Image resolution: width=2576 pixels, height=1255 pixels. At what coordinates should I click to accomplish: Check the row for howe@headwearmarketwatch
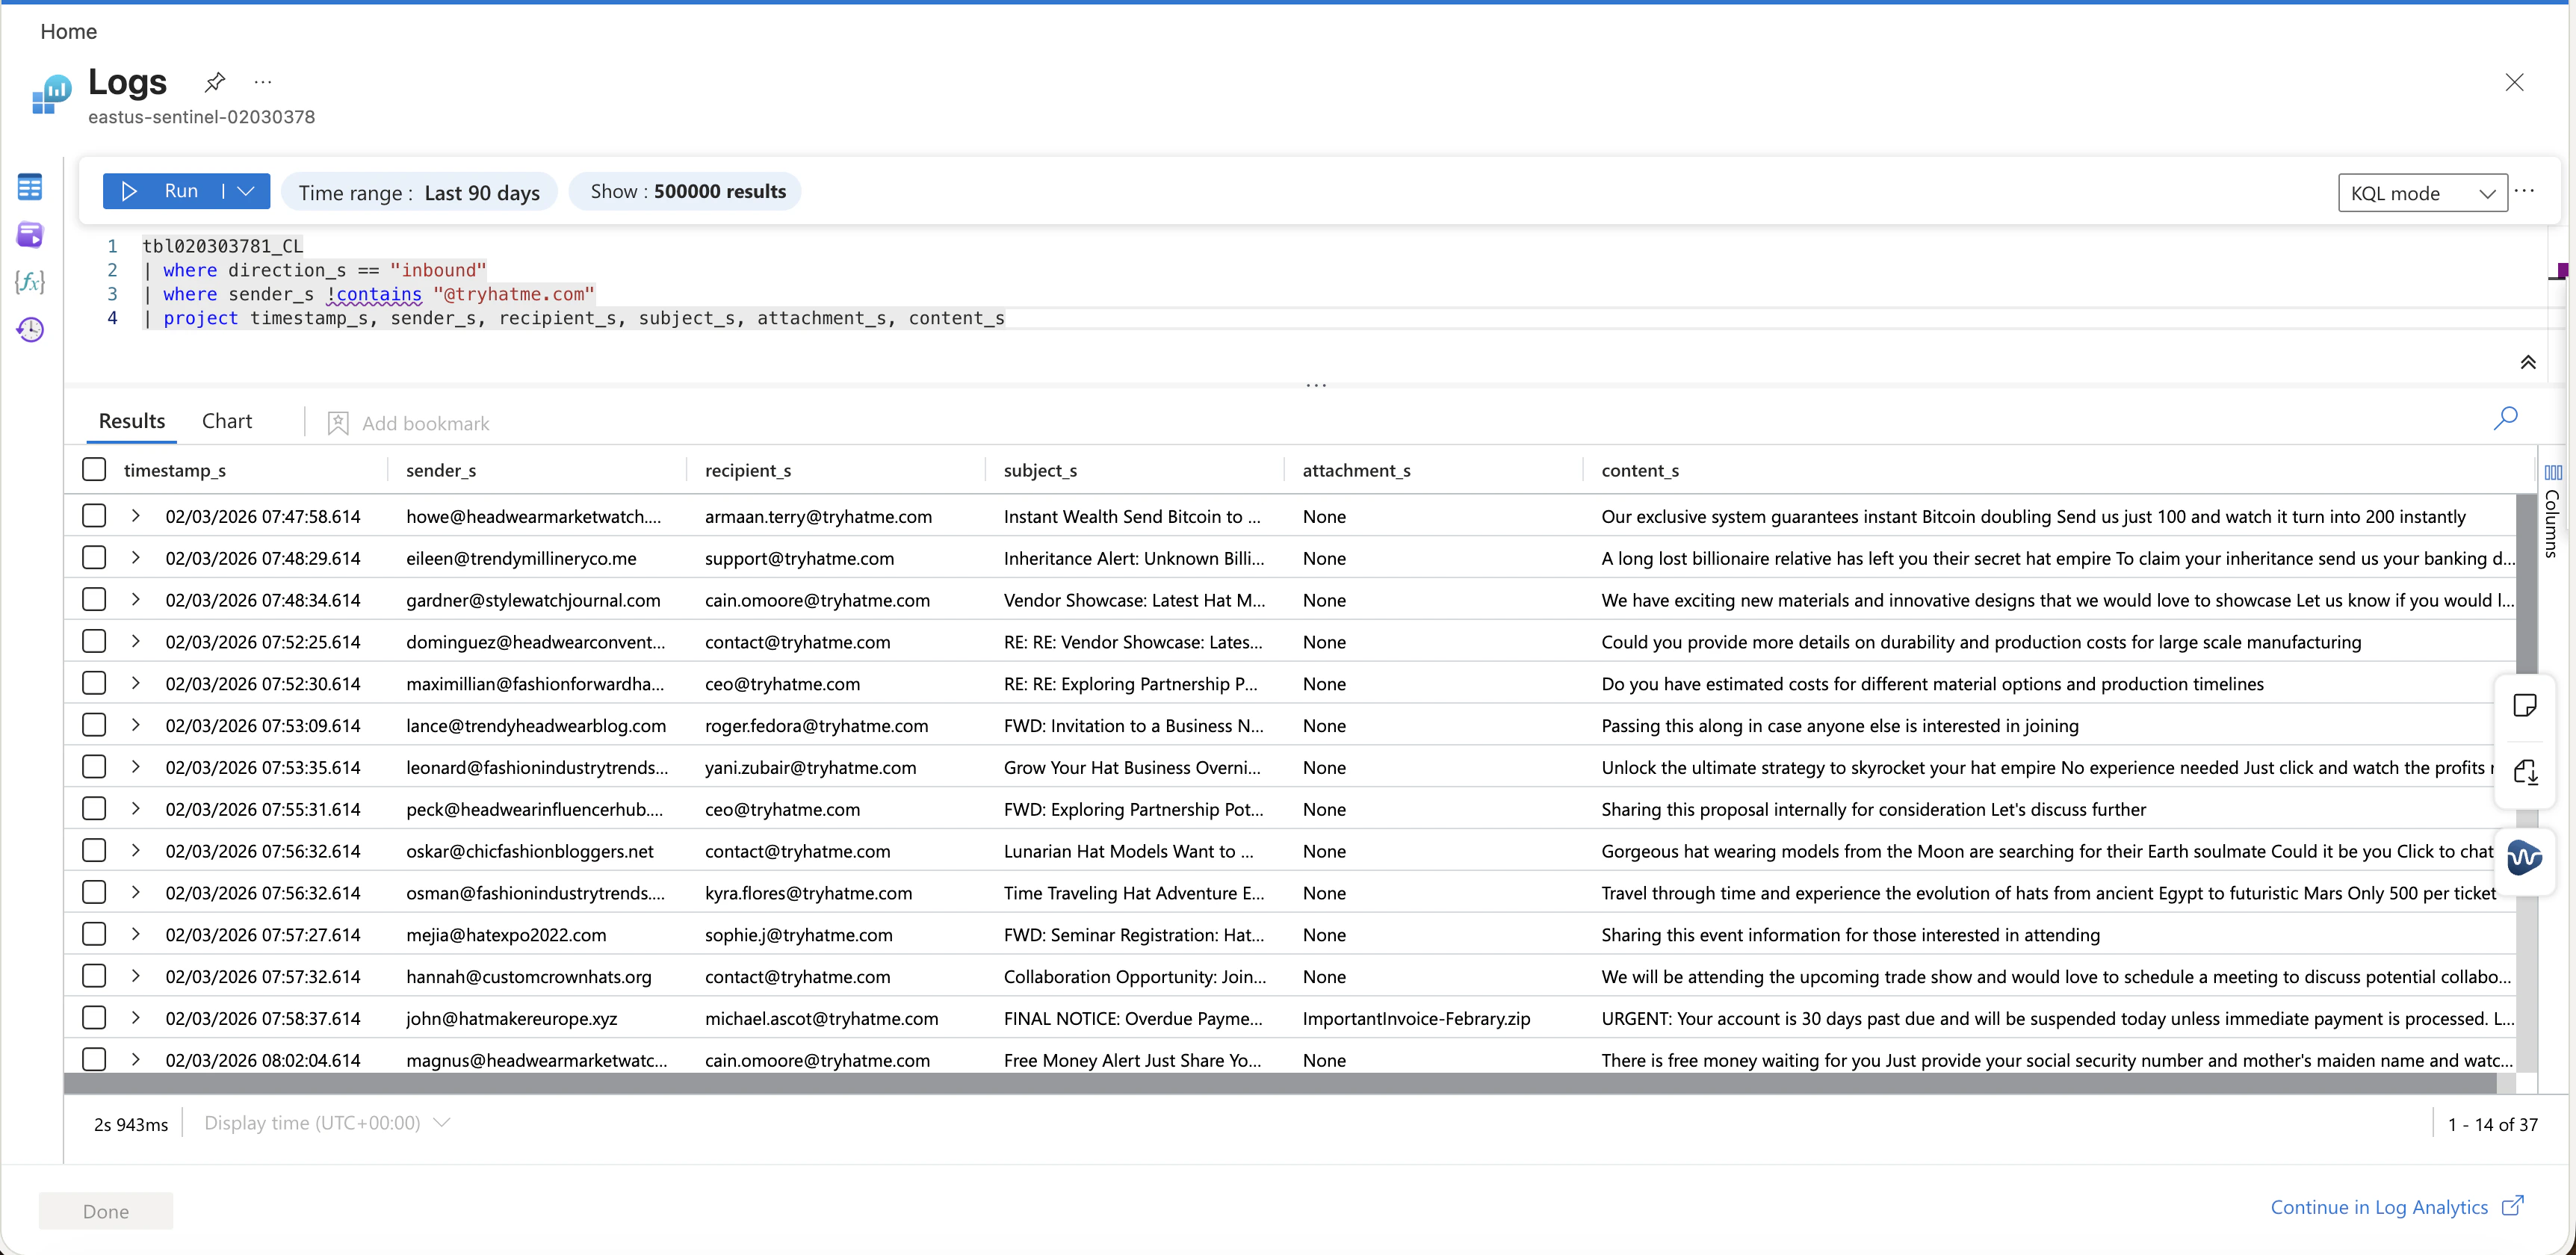pyautogui.click(x=94, y=515)
